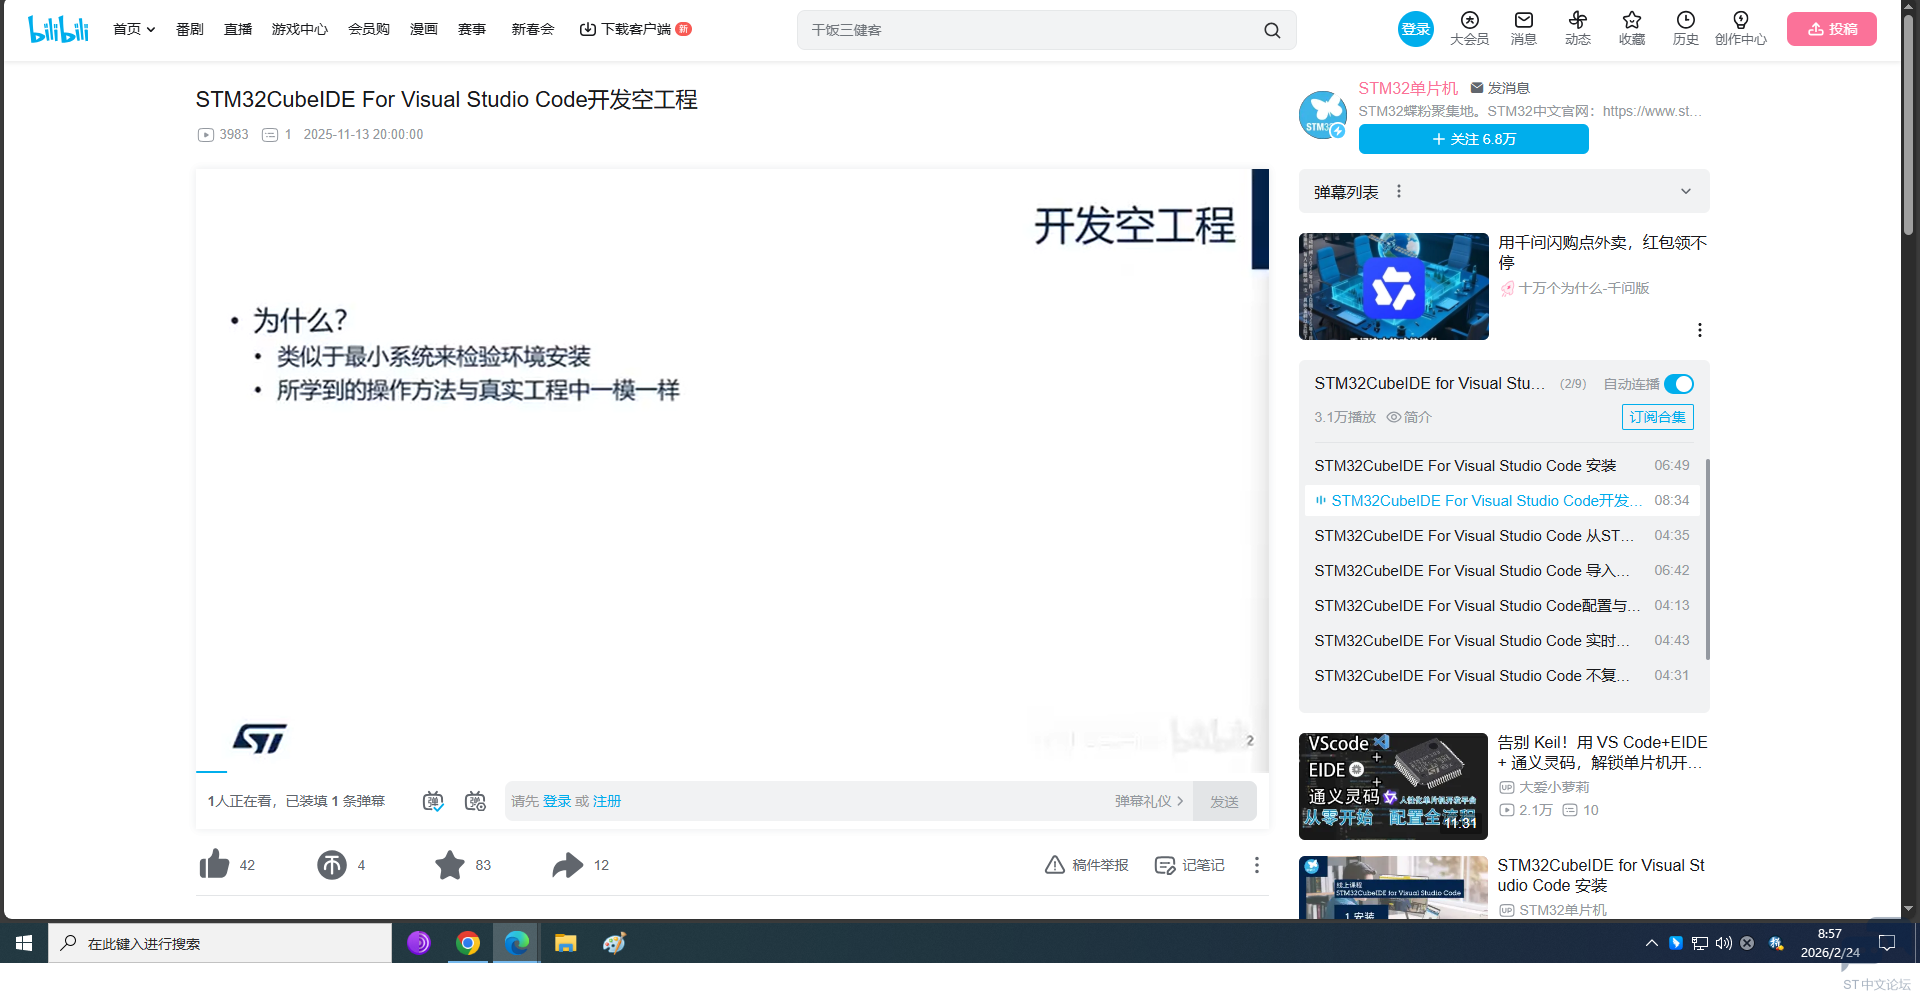Click the 关注 follow button
This screenshot has width=1920, height=1000.
pyautogui.click(x=1473, y=139)
